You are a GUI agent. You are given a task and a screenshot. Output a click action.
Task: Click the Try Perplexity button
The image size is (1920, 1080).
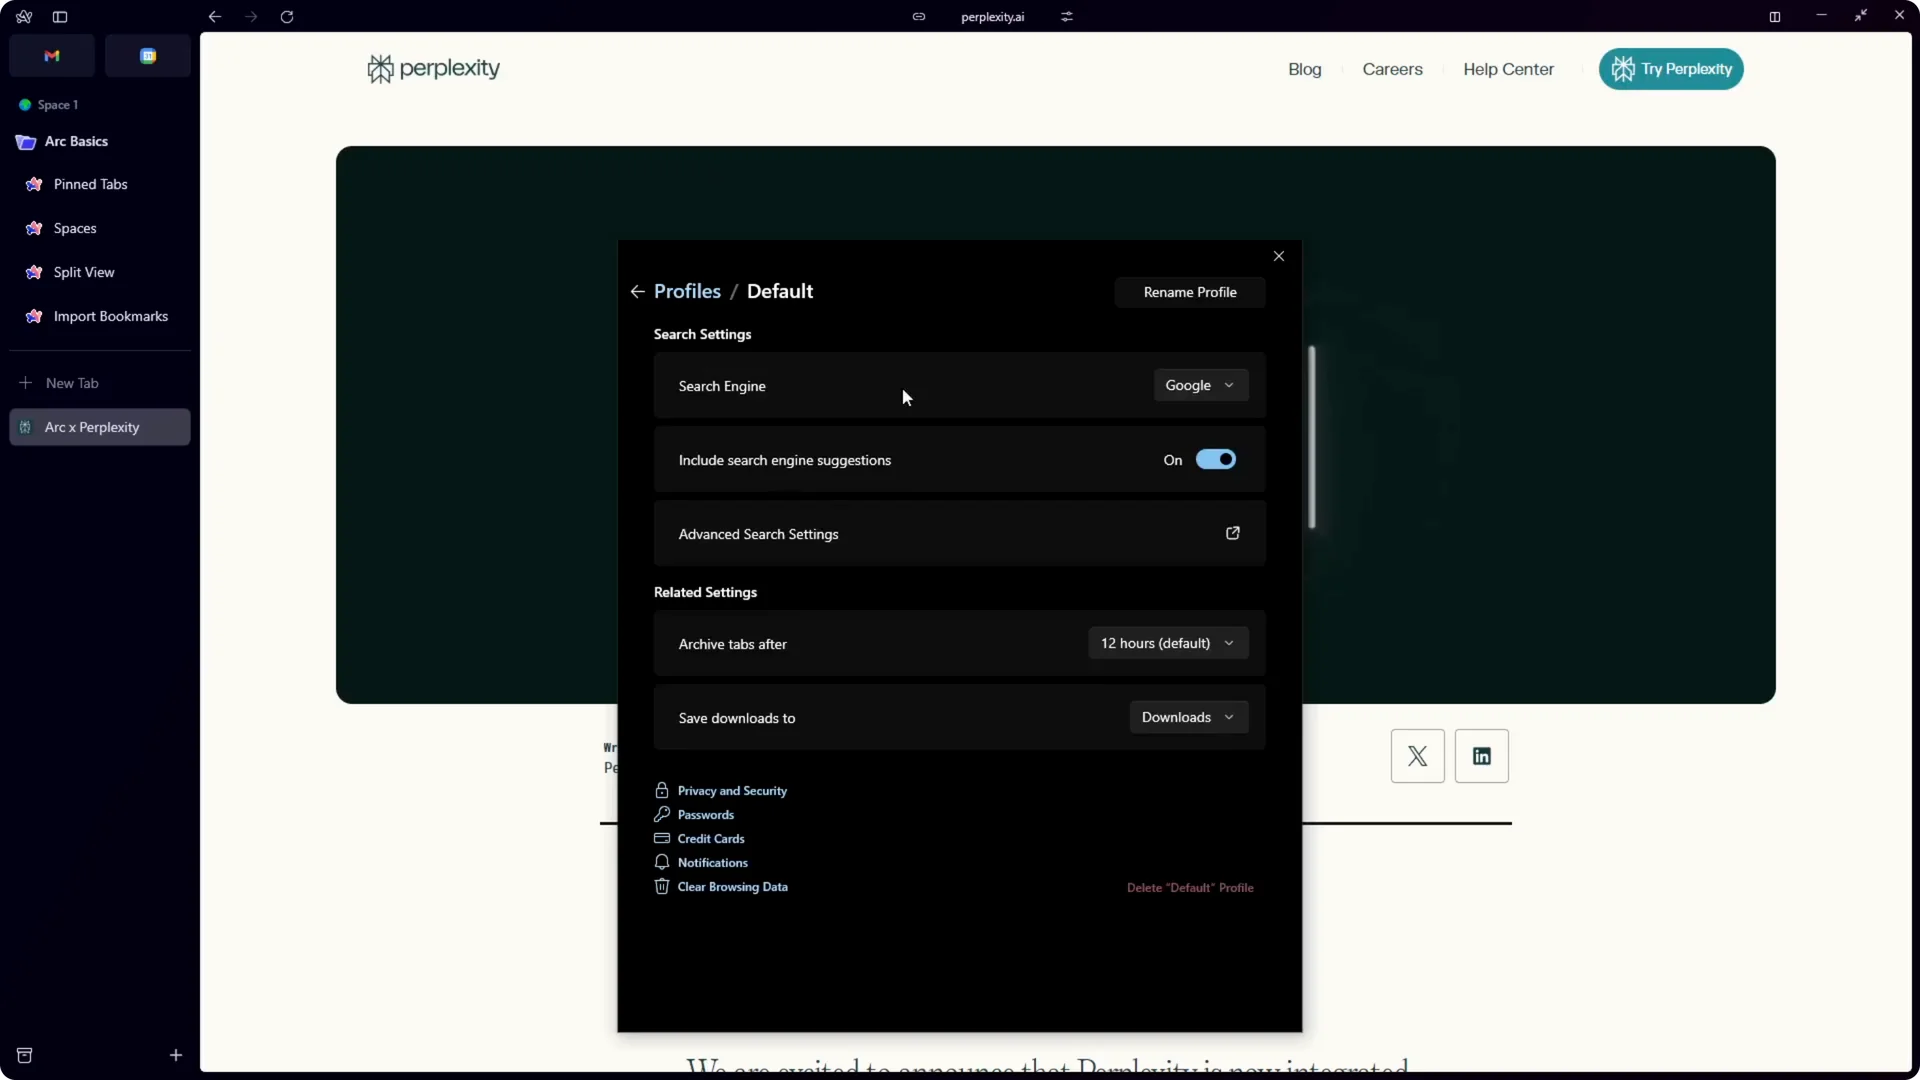[1670, 69]
